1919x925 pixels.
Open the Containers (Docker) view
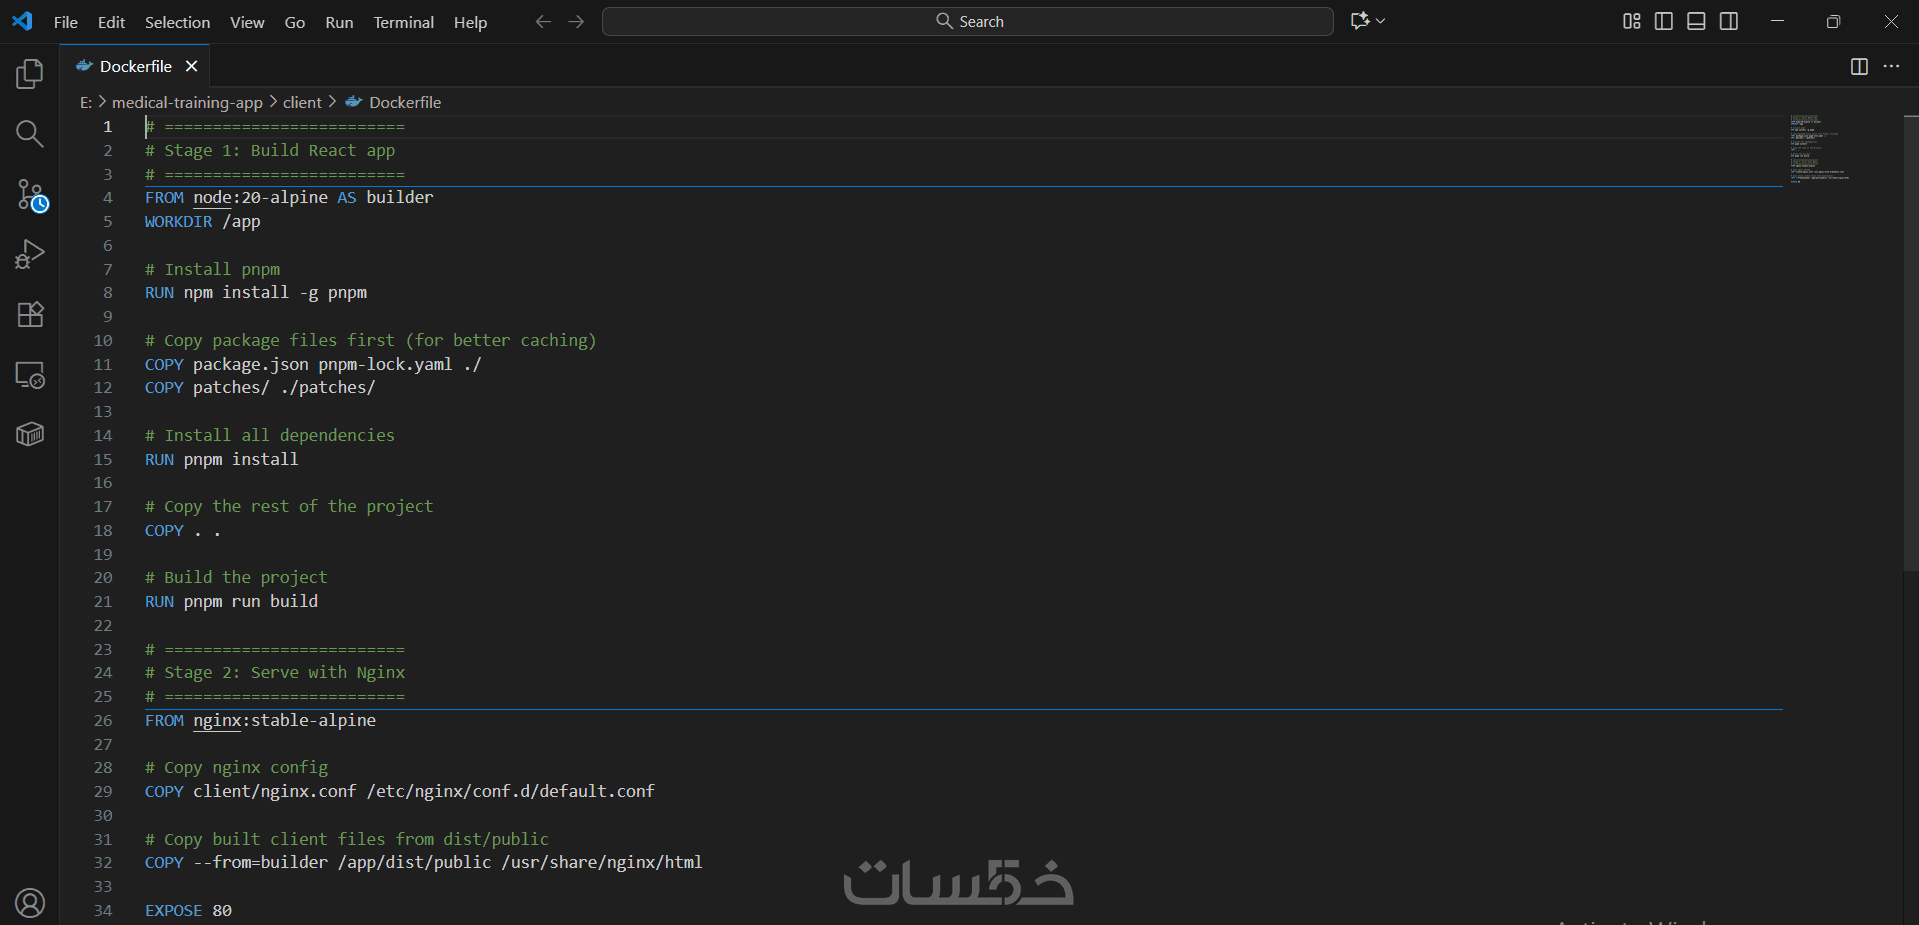pyautogui.click(x=30, y=435)
